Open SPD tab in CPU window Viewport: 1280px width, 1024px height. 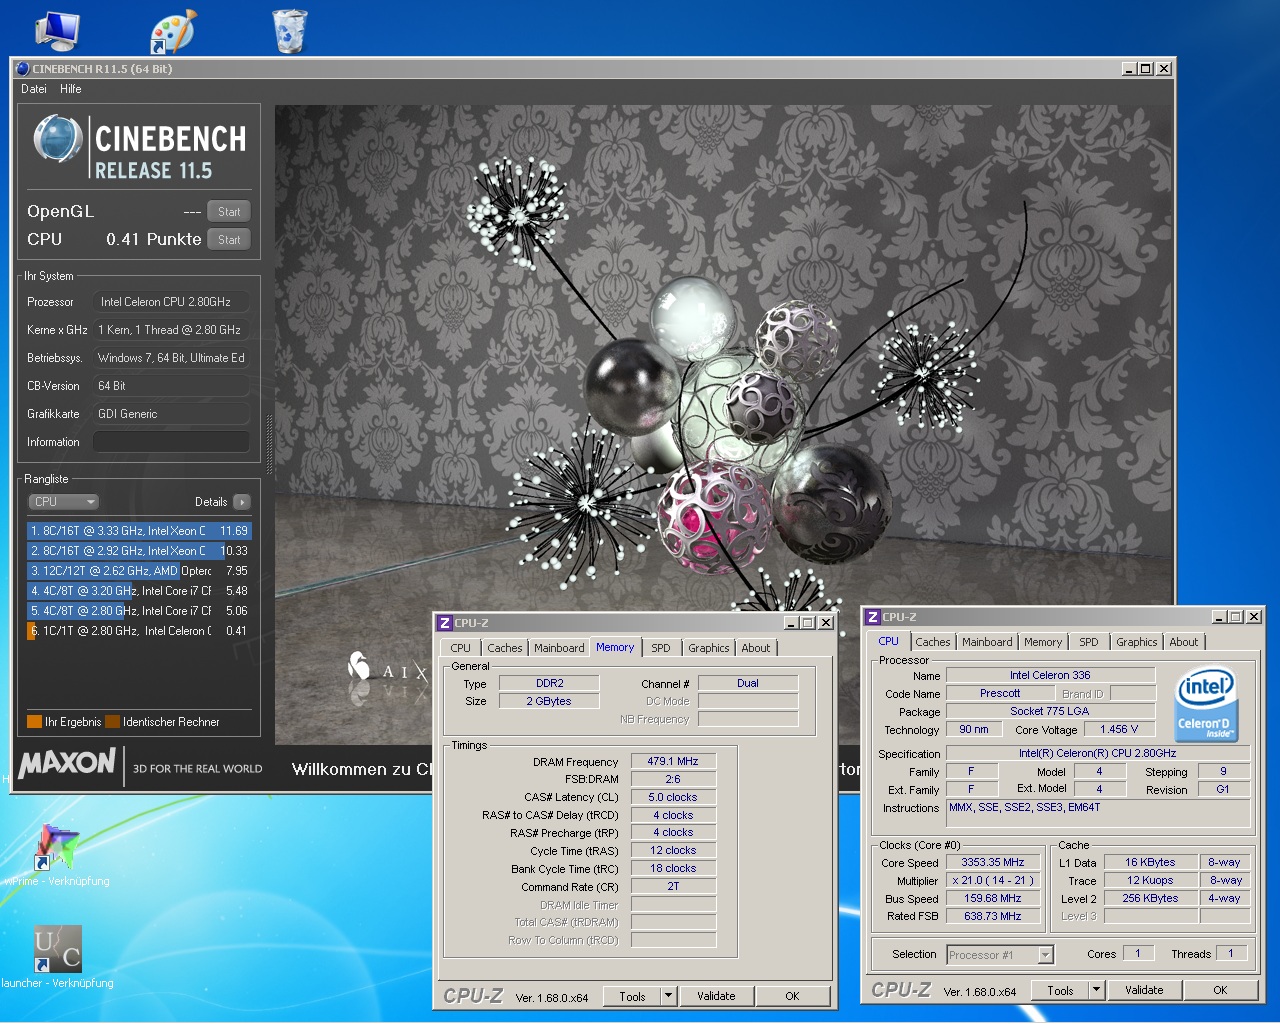[1089, 642]
